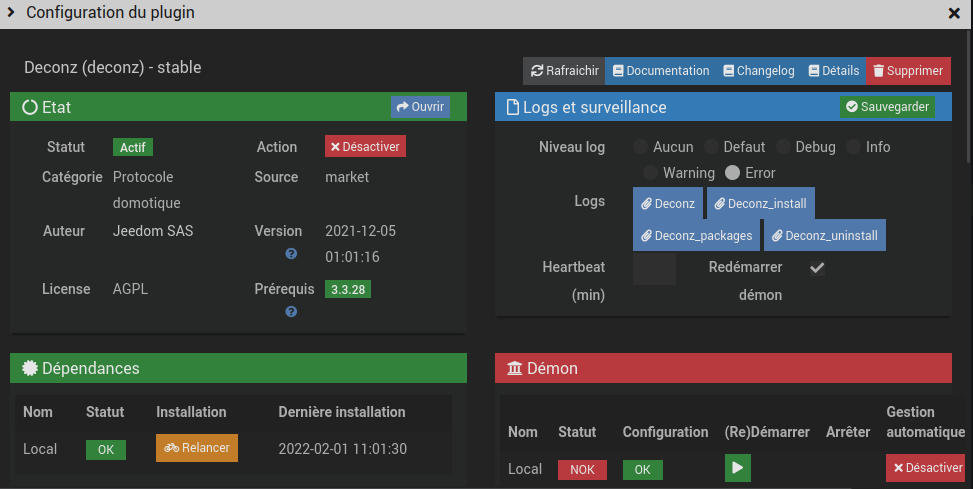973x489 pixels.
Task: Click the Etat circle icon in header
Action: tap(30, 107)
